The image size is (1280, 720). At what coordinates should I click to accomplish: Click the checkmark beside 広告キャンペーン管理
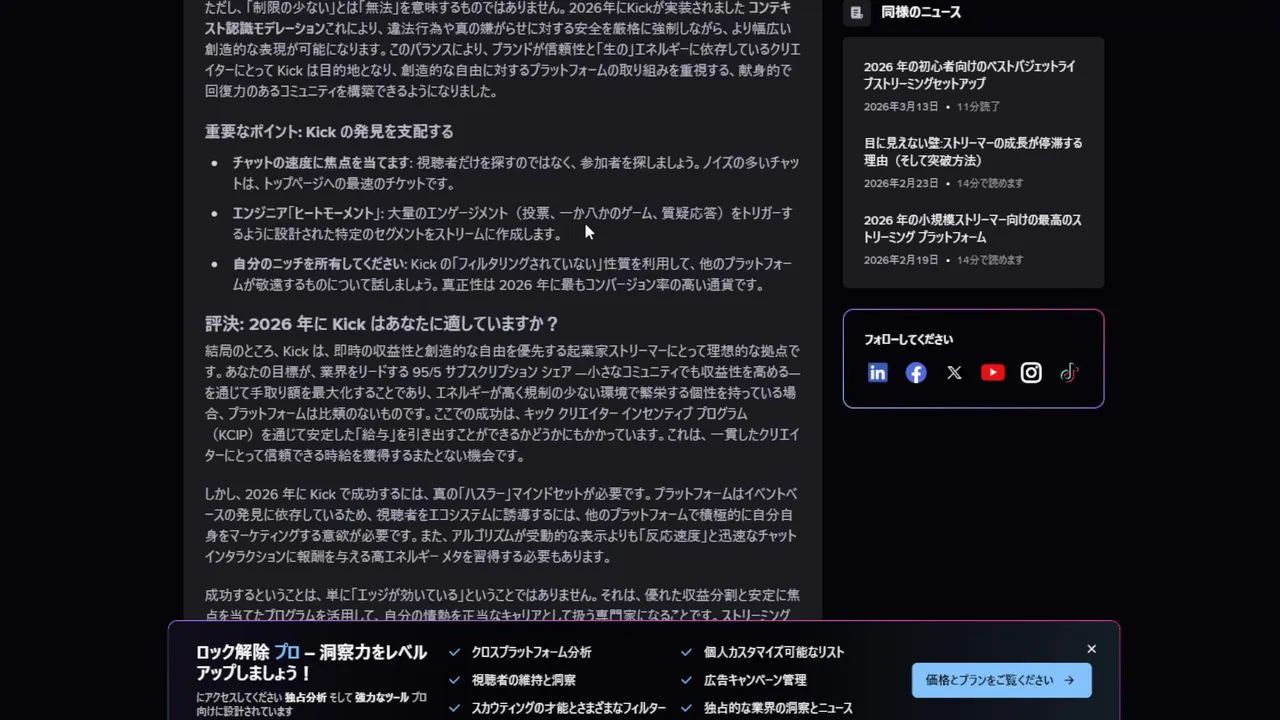(x=686, y=680)
